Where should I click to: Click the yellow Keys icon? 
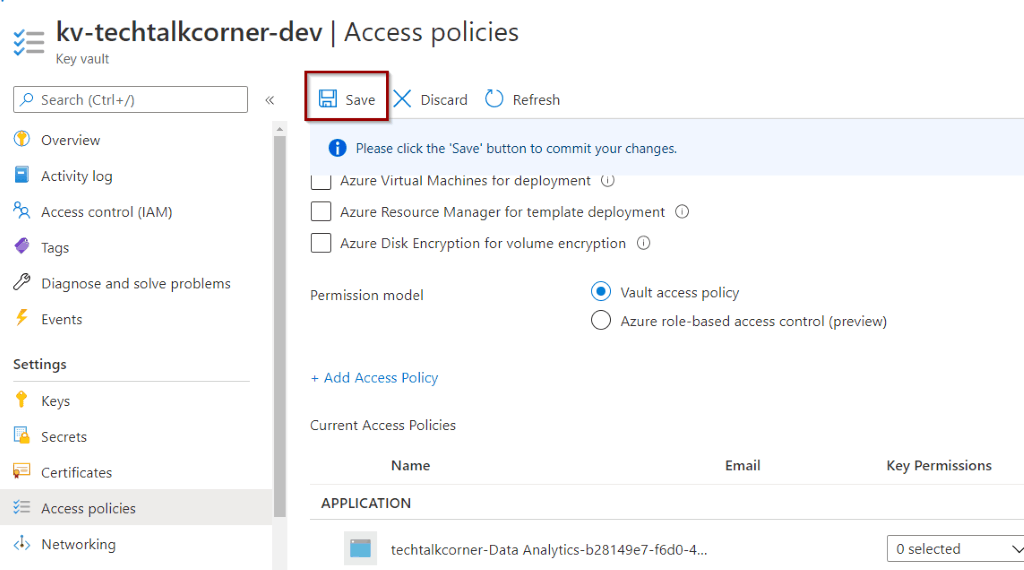coord(22,400)
